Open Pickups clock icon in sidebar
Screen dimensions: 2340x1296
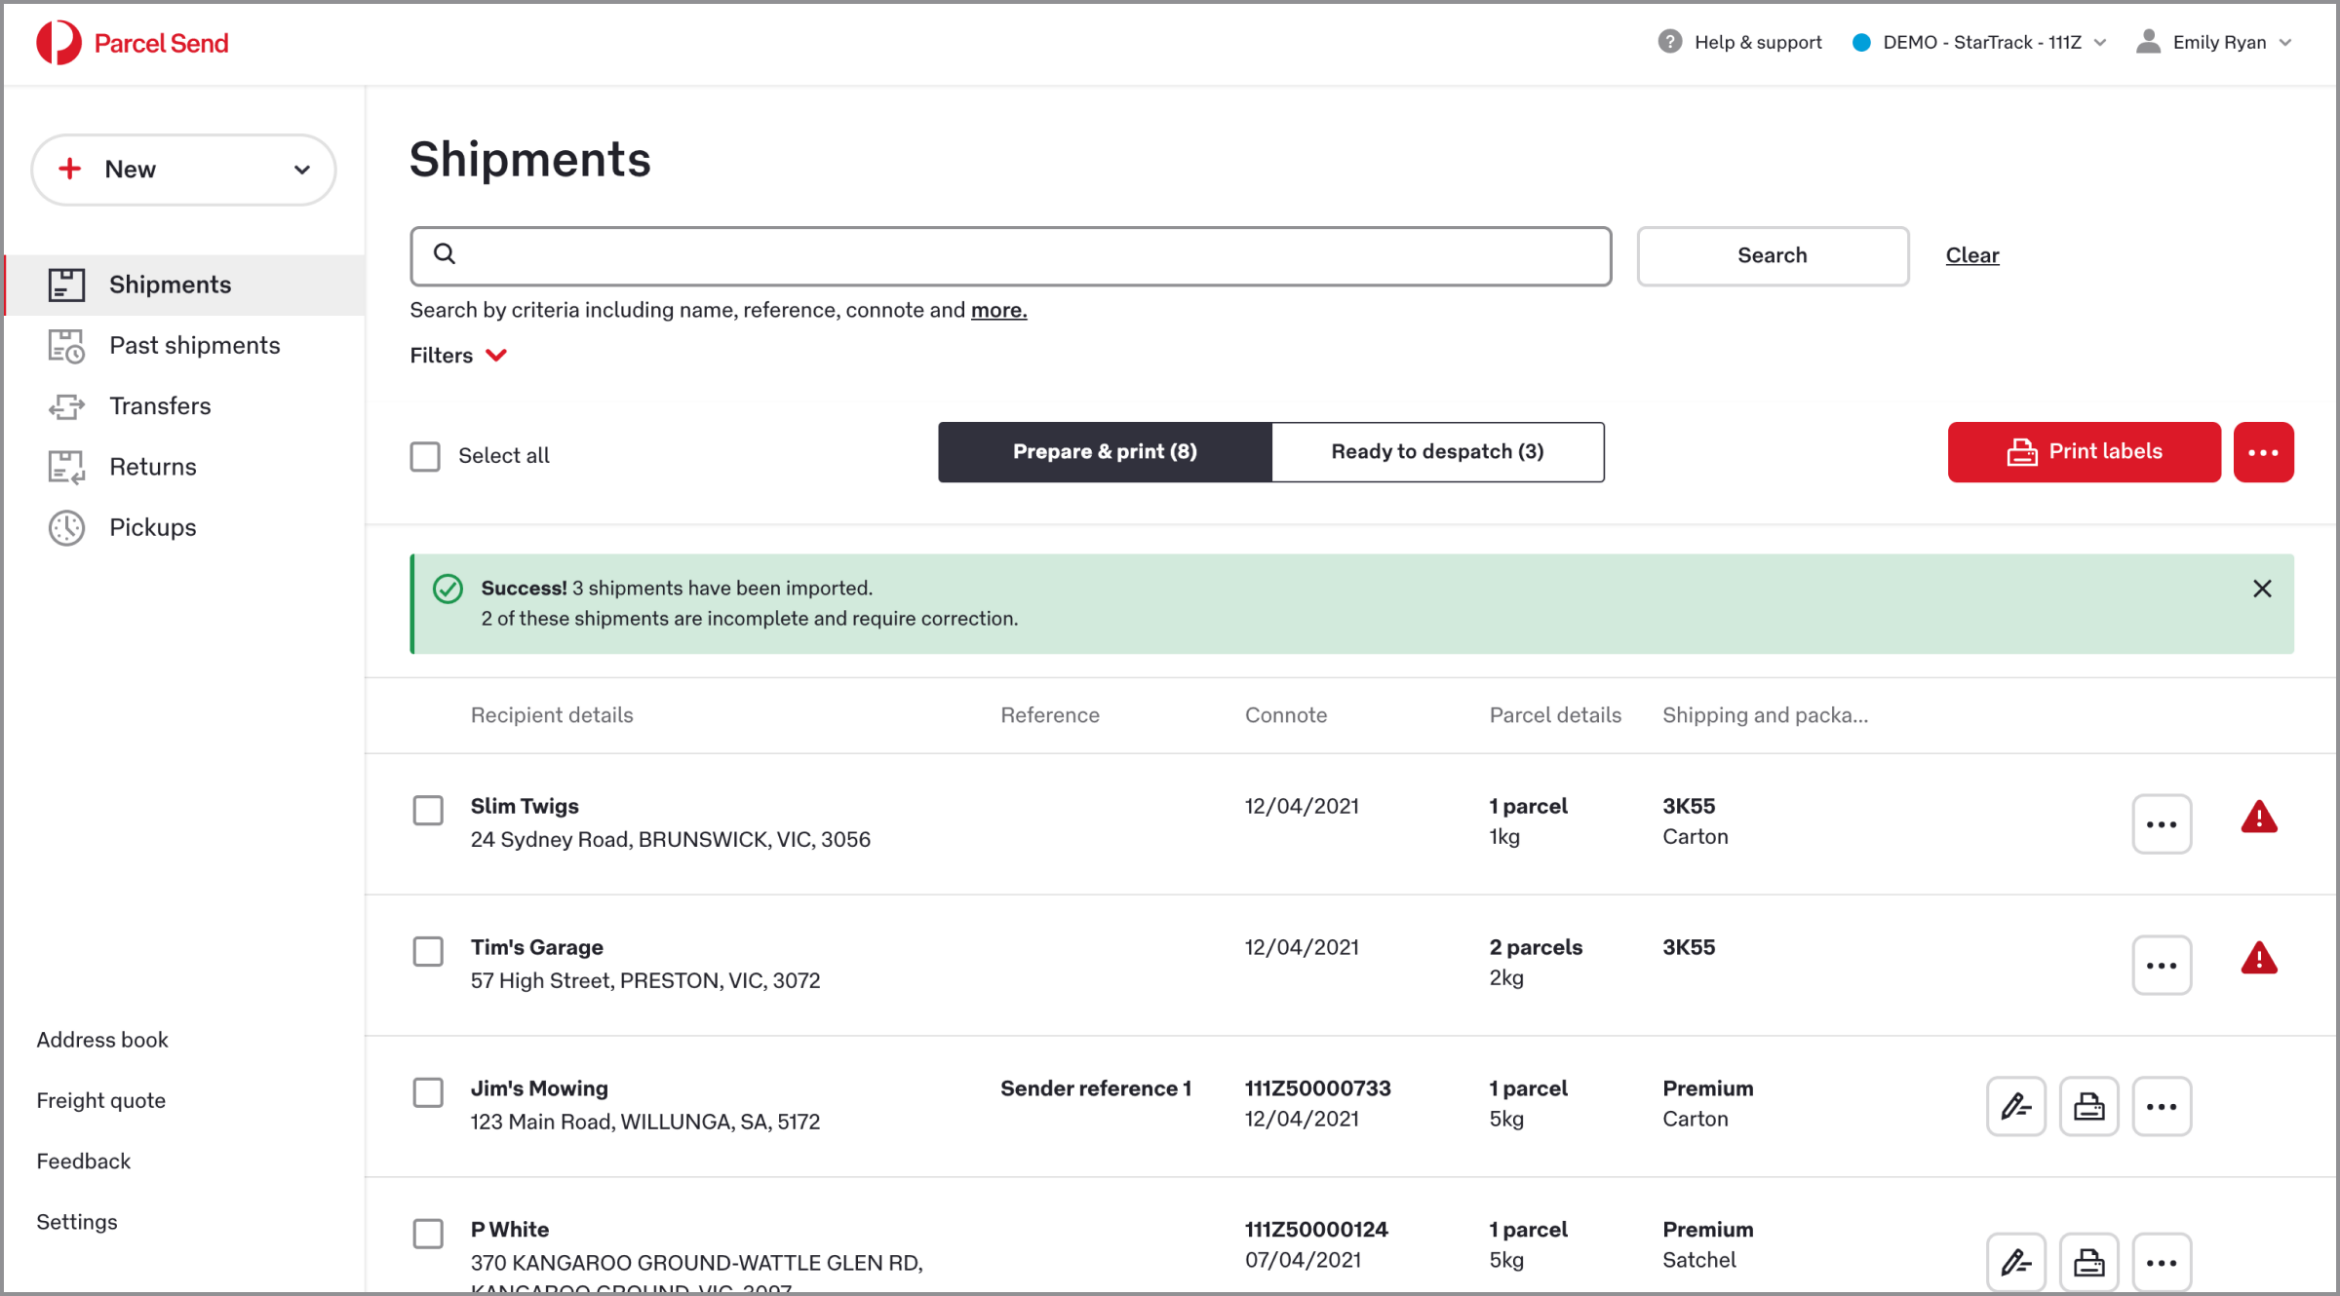coord(67,527)
